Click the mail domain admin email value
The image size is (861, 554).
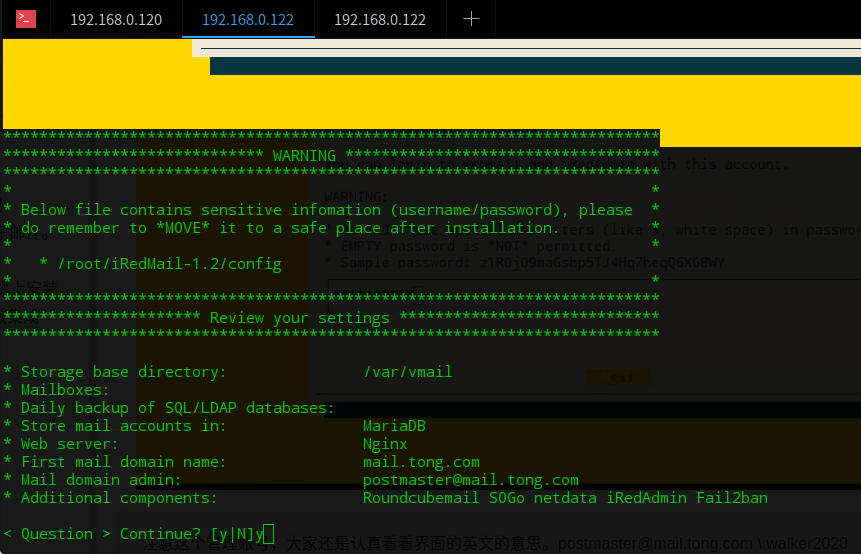point(470,480)
